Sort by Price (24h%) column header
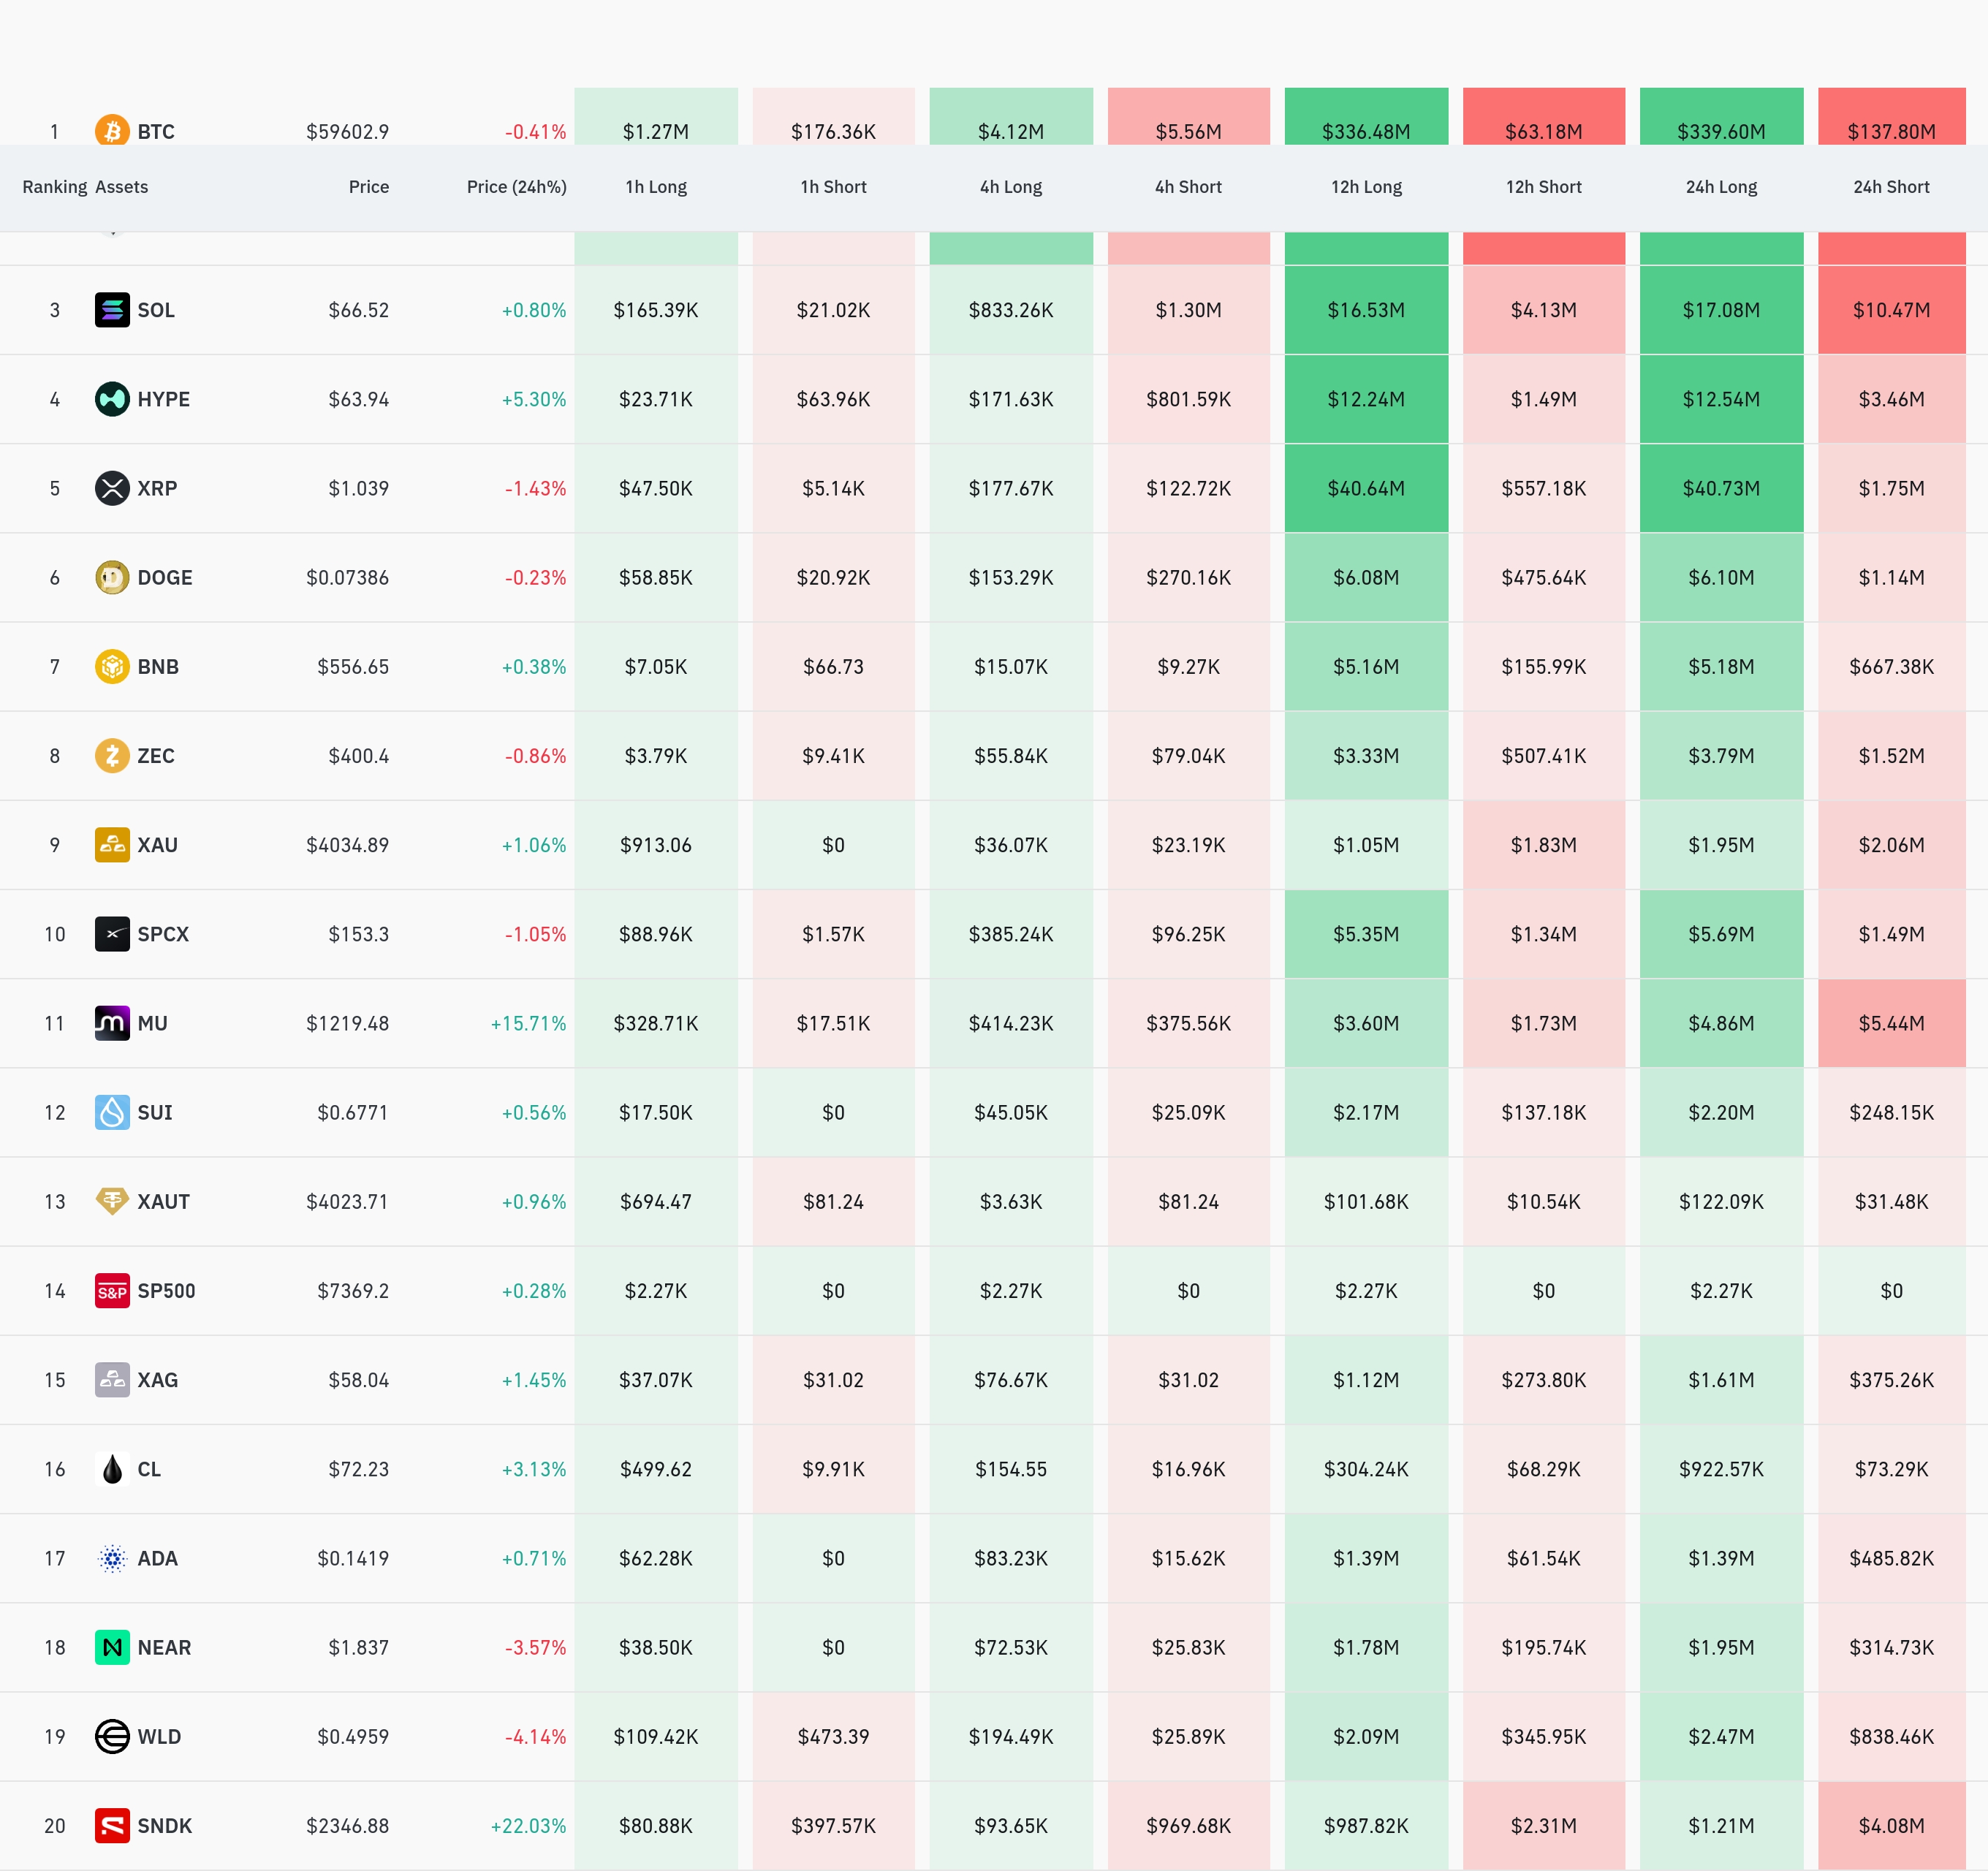Image resolution: width=1988 pixels, height=1871 pixels. (x=516, y=187)
